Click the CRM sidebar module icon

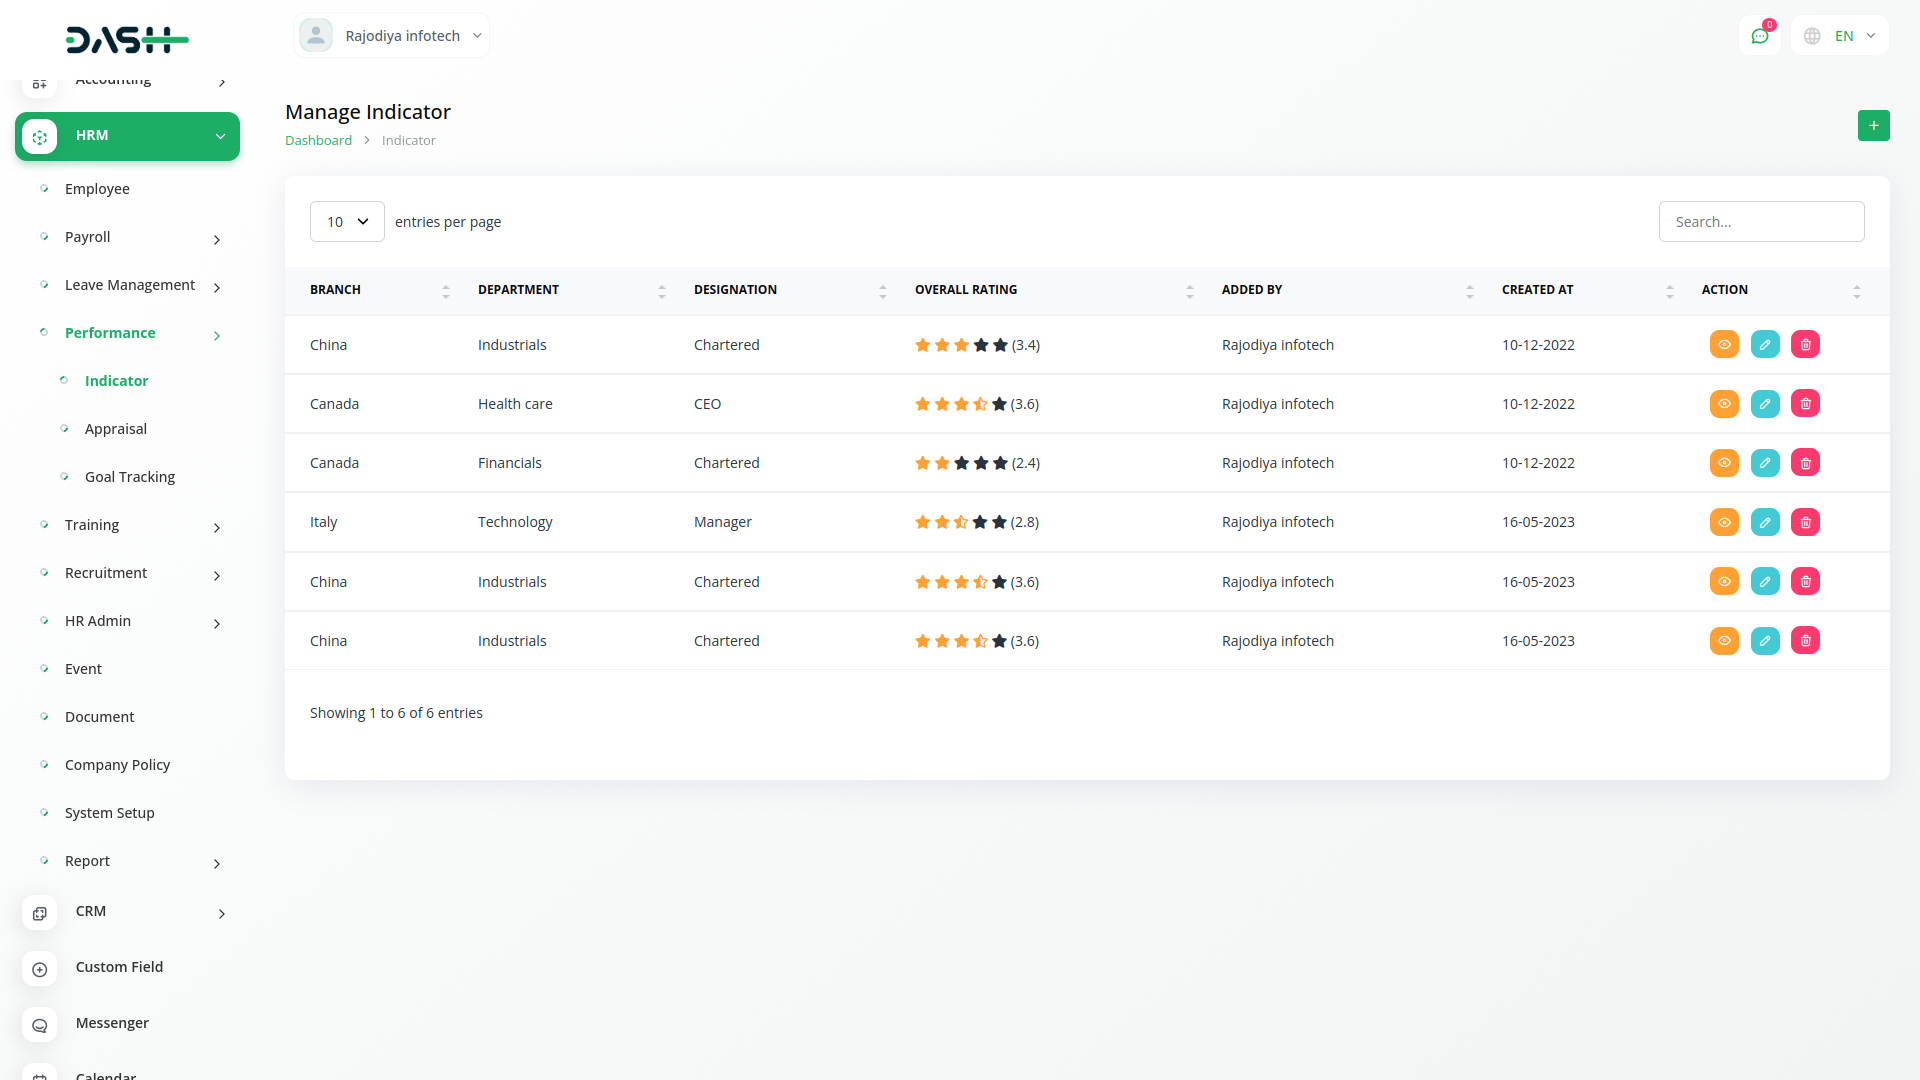tap(39, 913)
